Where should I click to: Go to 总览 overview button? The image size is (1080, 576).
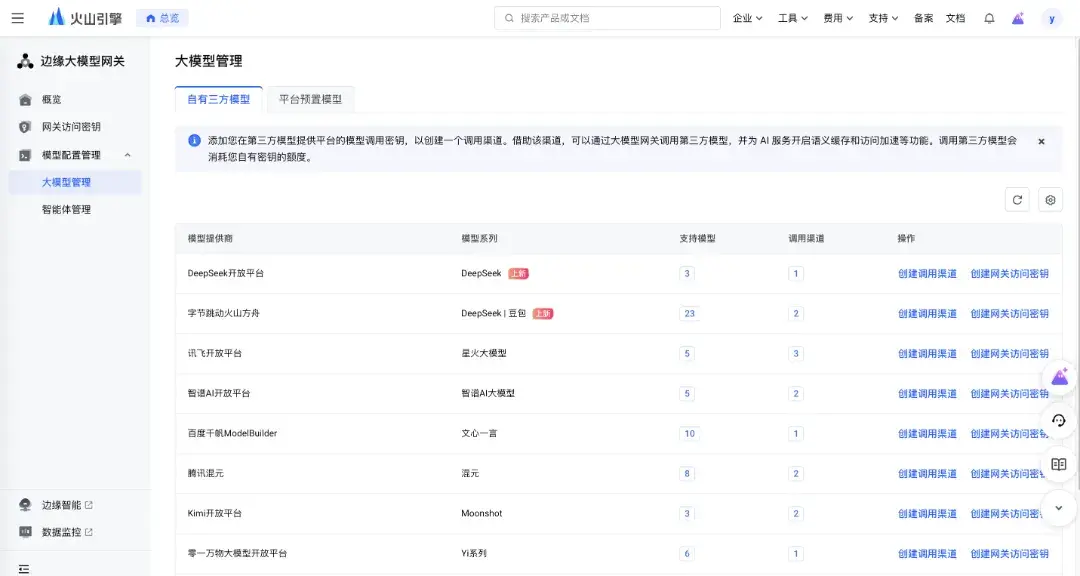[163, 18]
